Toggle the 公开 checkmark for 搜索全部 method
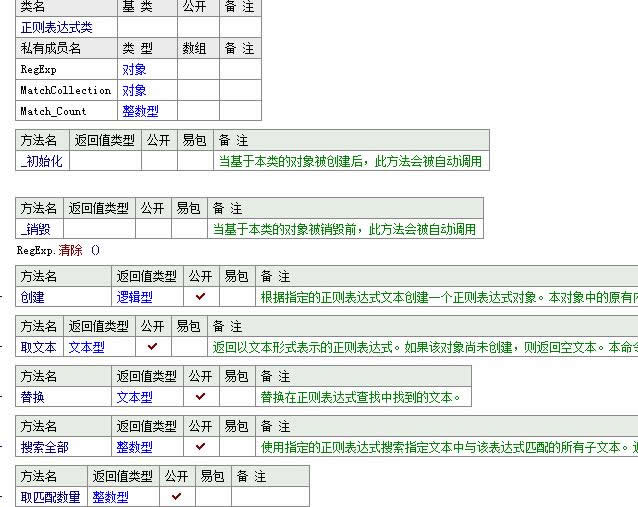 point(201,447)
